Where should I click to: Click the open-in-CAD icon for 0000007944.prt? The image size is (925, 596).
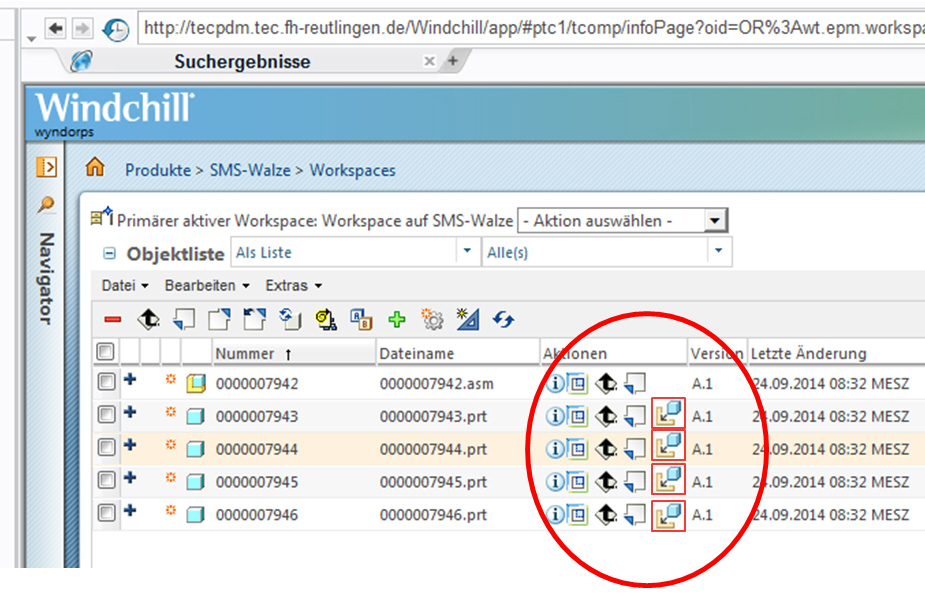coord(668,446)
